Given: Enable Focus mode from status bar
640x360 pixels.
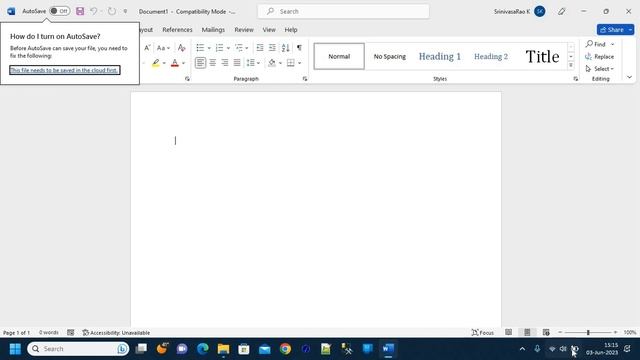Looking at the screenshot, I should point(482,333).
